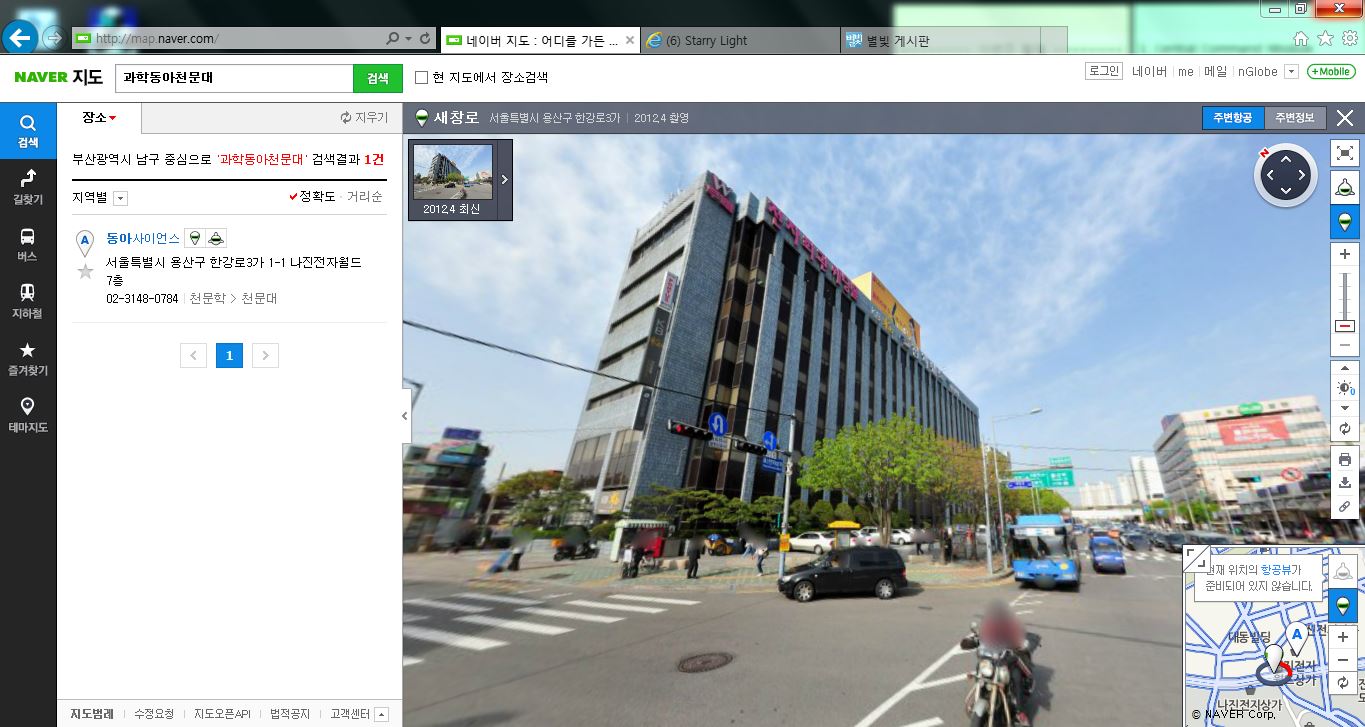Open the 동아사이언스 search result link
The height and width of the screenshot is (727, 1365).
[143, 238]
